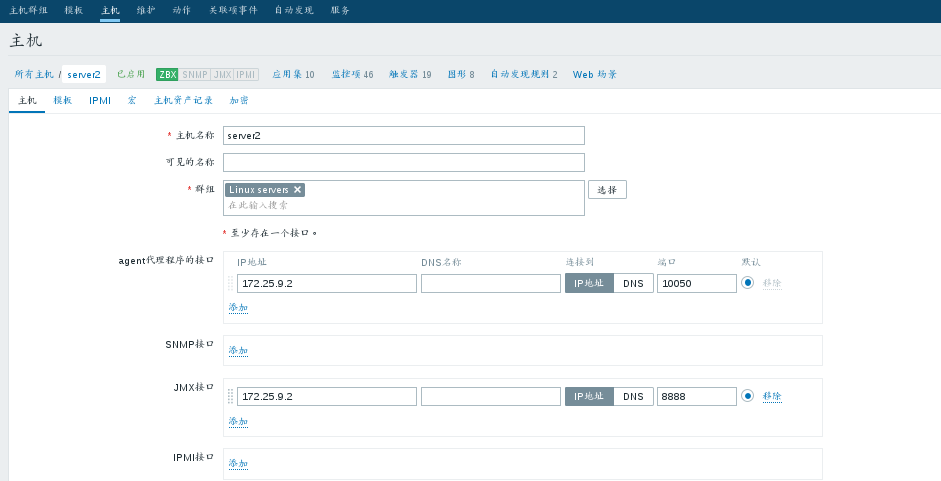The width and height of the screenshot is (941, 481).
Task: Open 图形 8 link
Action: pyautogui.click(x=461, y=74)
